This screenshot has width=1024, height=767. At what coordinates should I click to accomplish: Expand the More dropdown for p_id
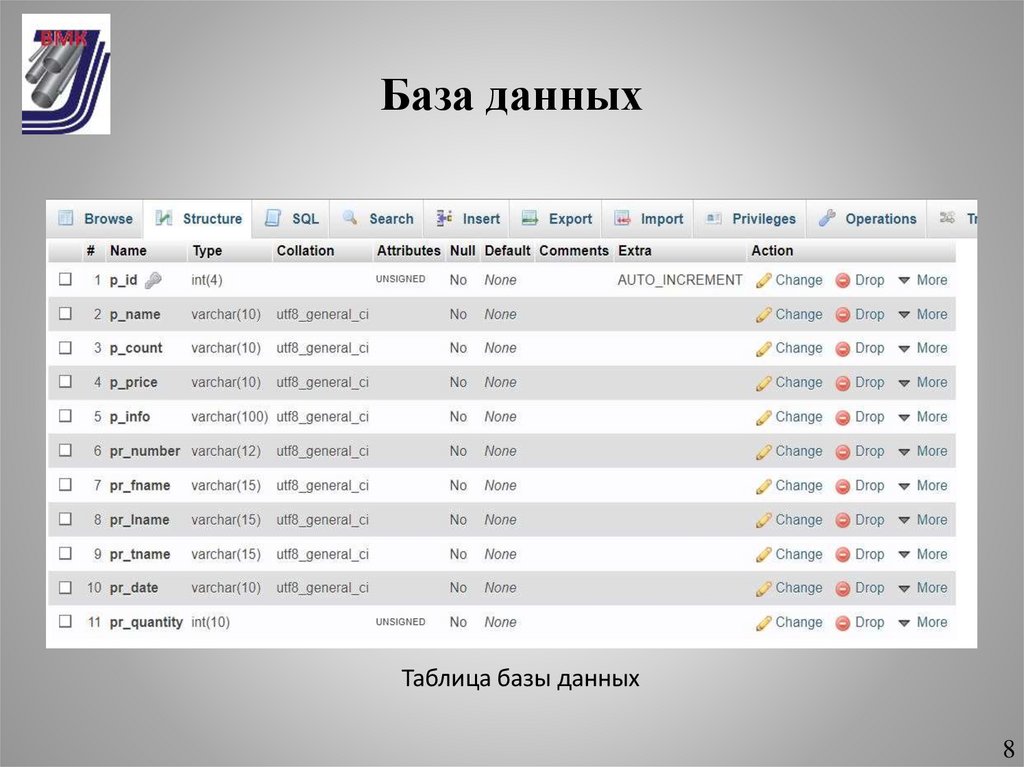pos(930,280)
